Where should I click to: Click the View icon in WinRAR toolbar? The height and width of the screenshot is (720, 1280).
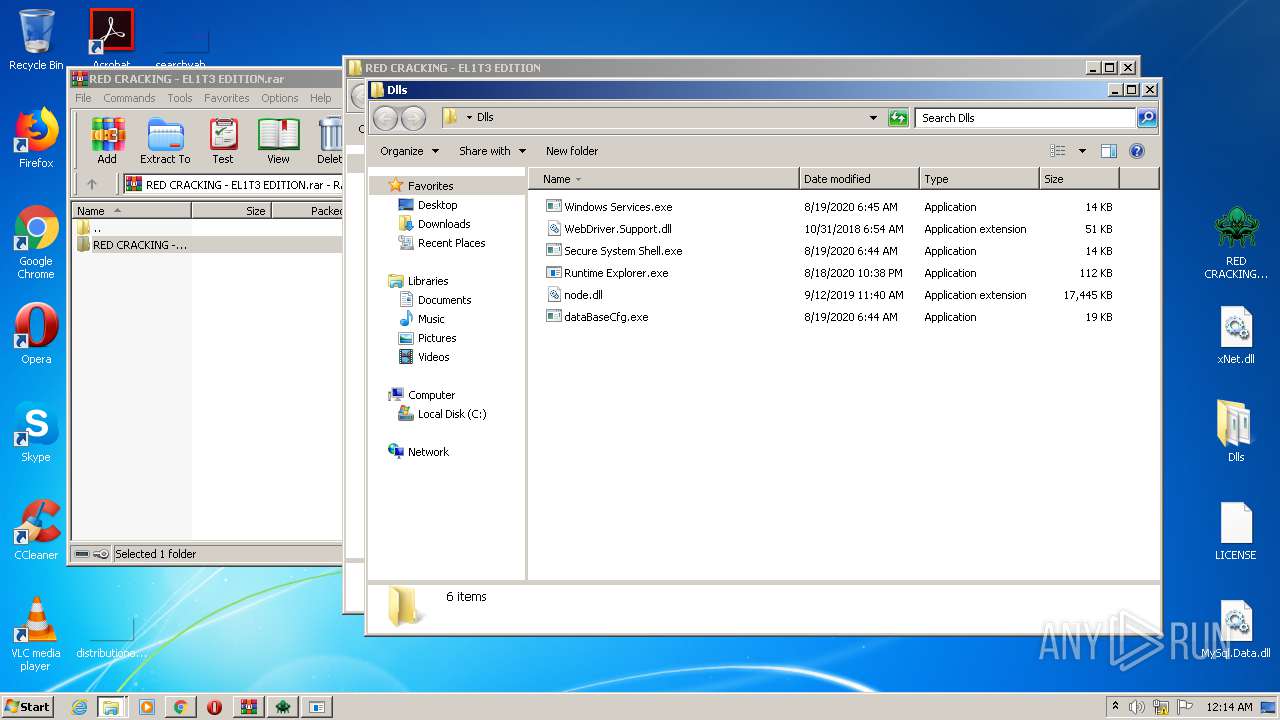coord(278,141)
